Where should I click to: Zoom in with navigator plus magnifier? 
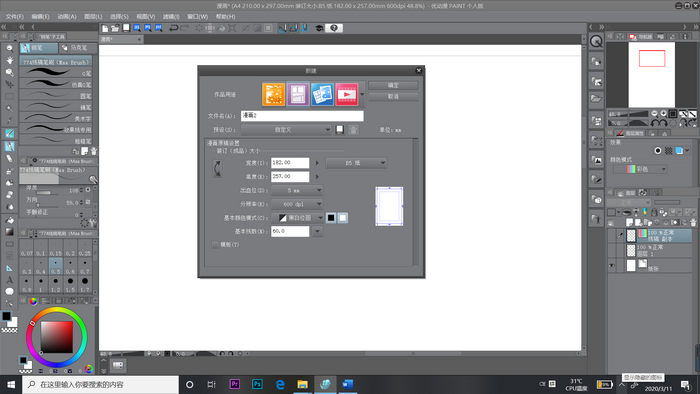pos(664,113)
